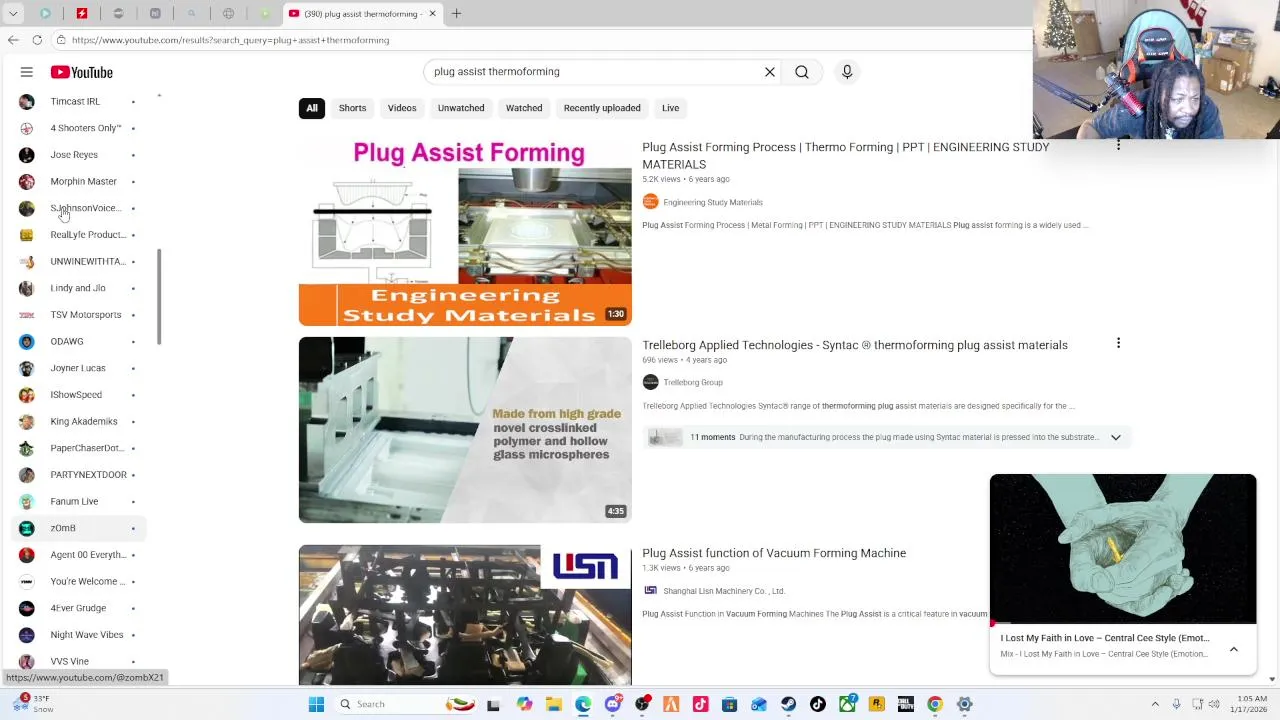
Task: Open Trelleborg Syntac thermoforming video title
Action: click(855, 345)
